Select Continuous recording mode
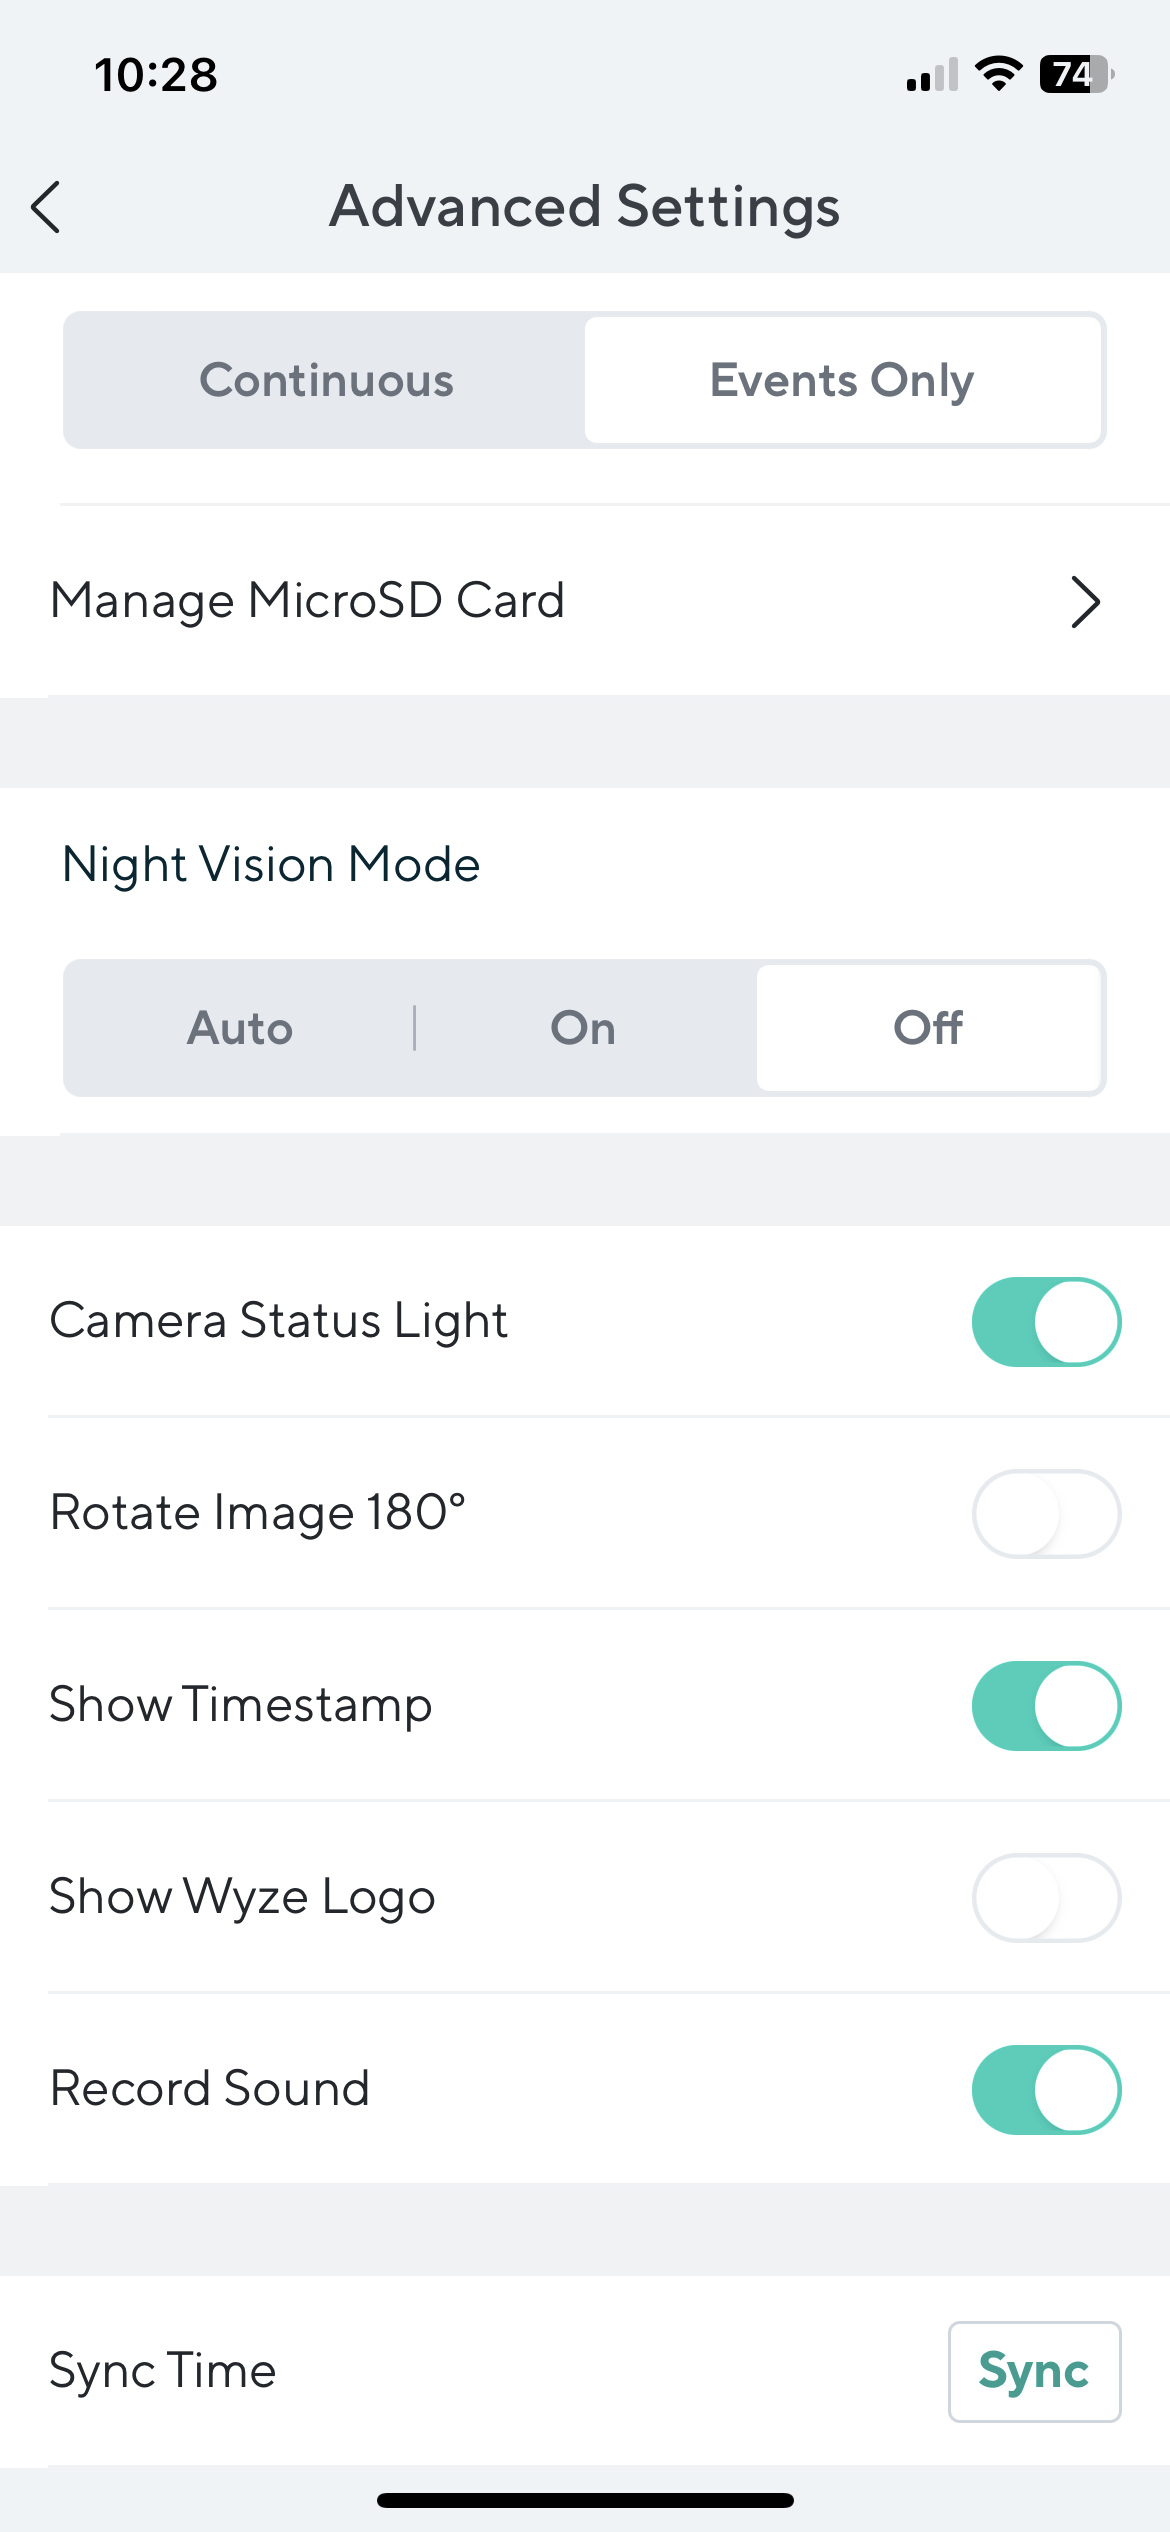This screenshot has width=1170, height=2532. 326,380
